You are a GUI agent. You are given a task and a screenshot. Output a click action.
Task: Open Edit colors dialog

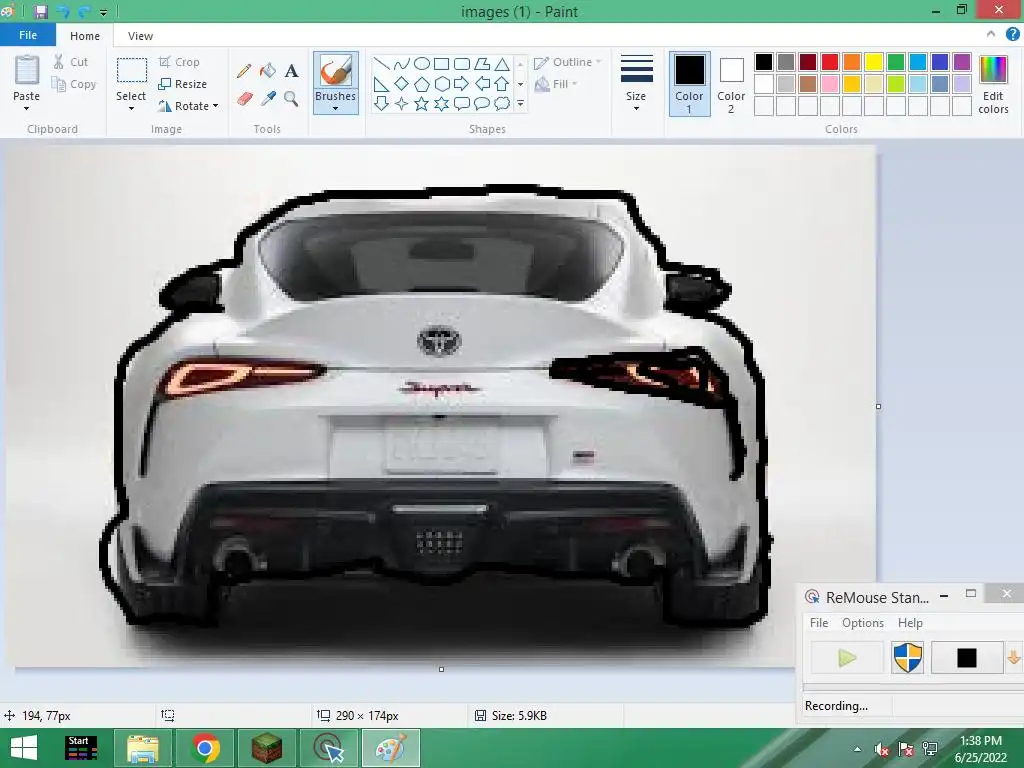coord(993,84)
